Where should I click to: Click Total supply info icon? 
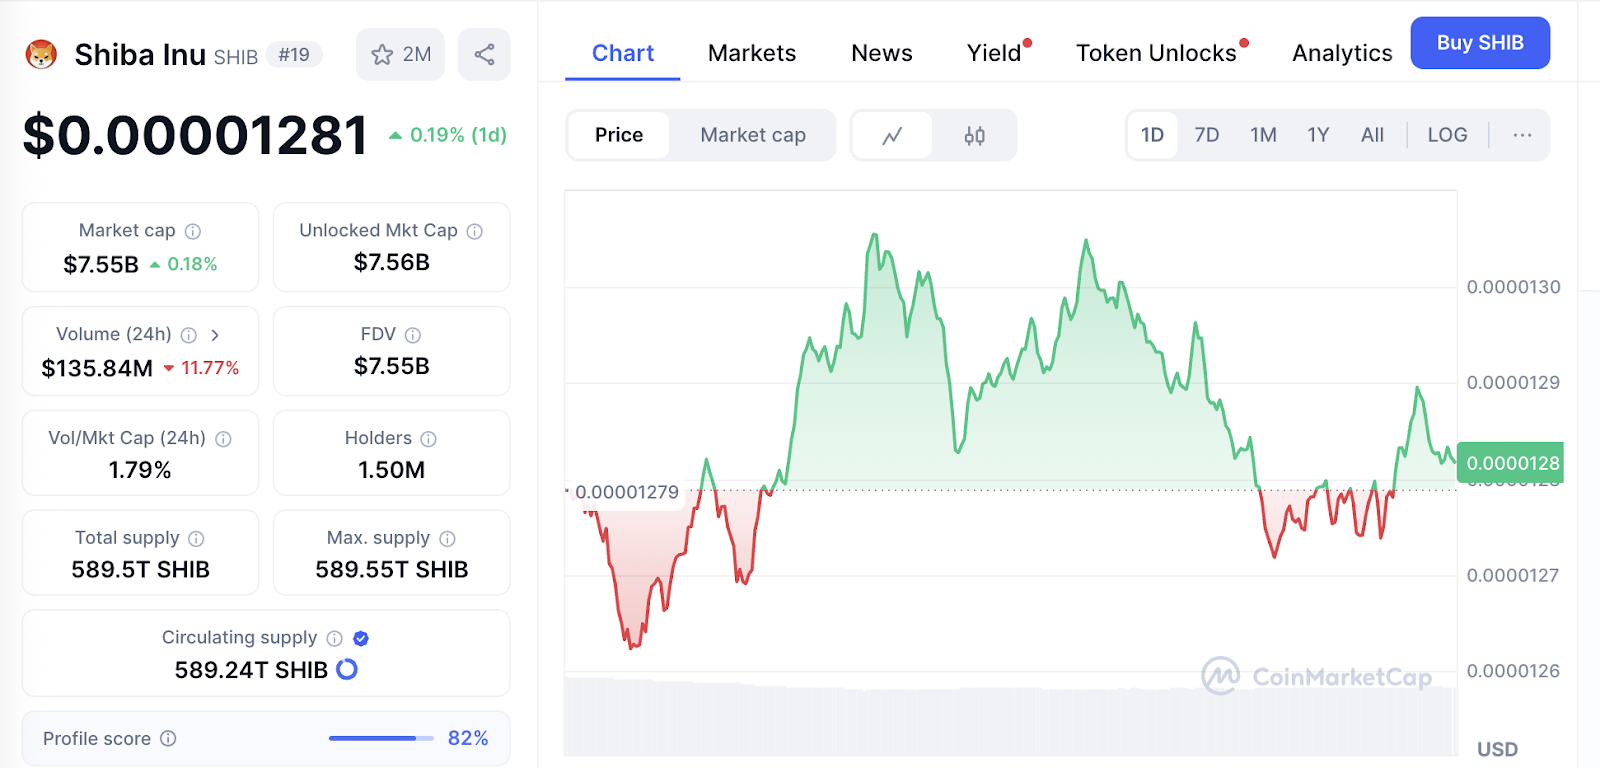[196, 539]
